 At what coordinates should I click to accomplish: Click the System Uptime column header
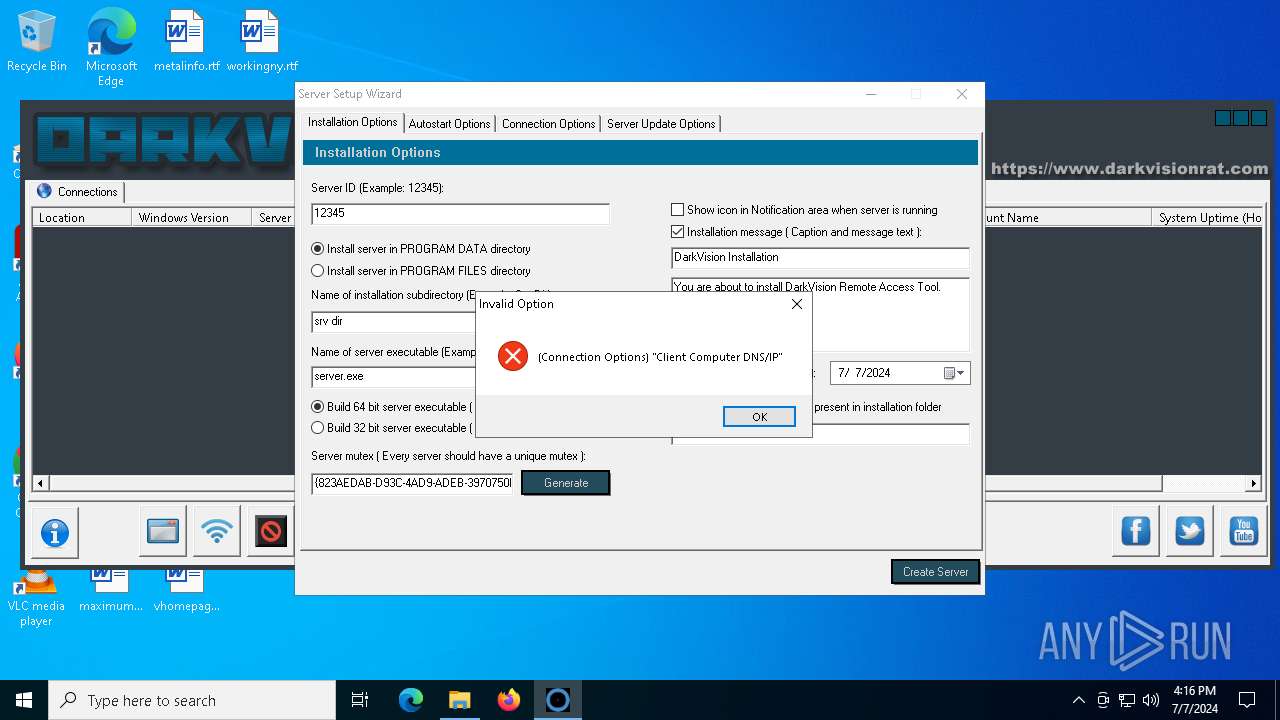pyautogui.click(x=1208, y=217)
